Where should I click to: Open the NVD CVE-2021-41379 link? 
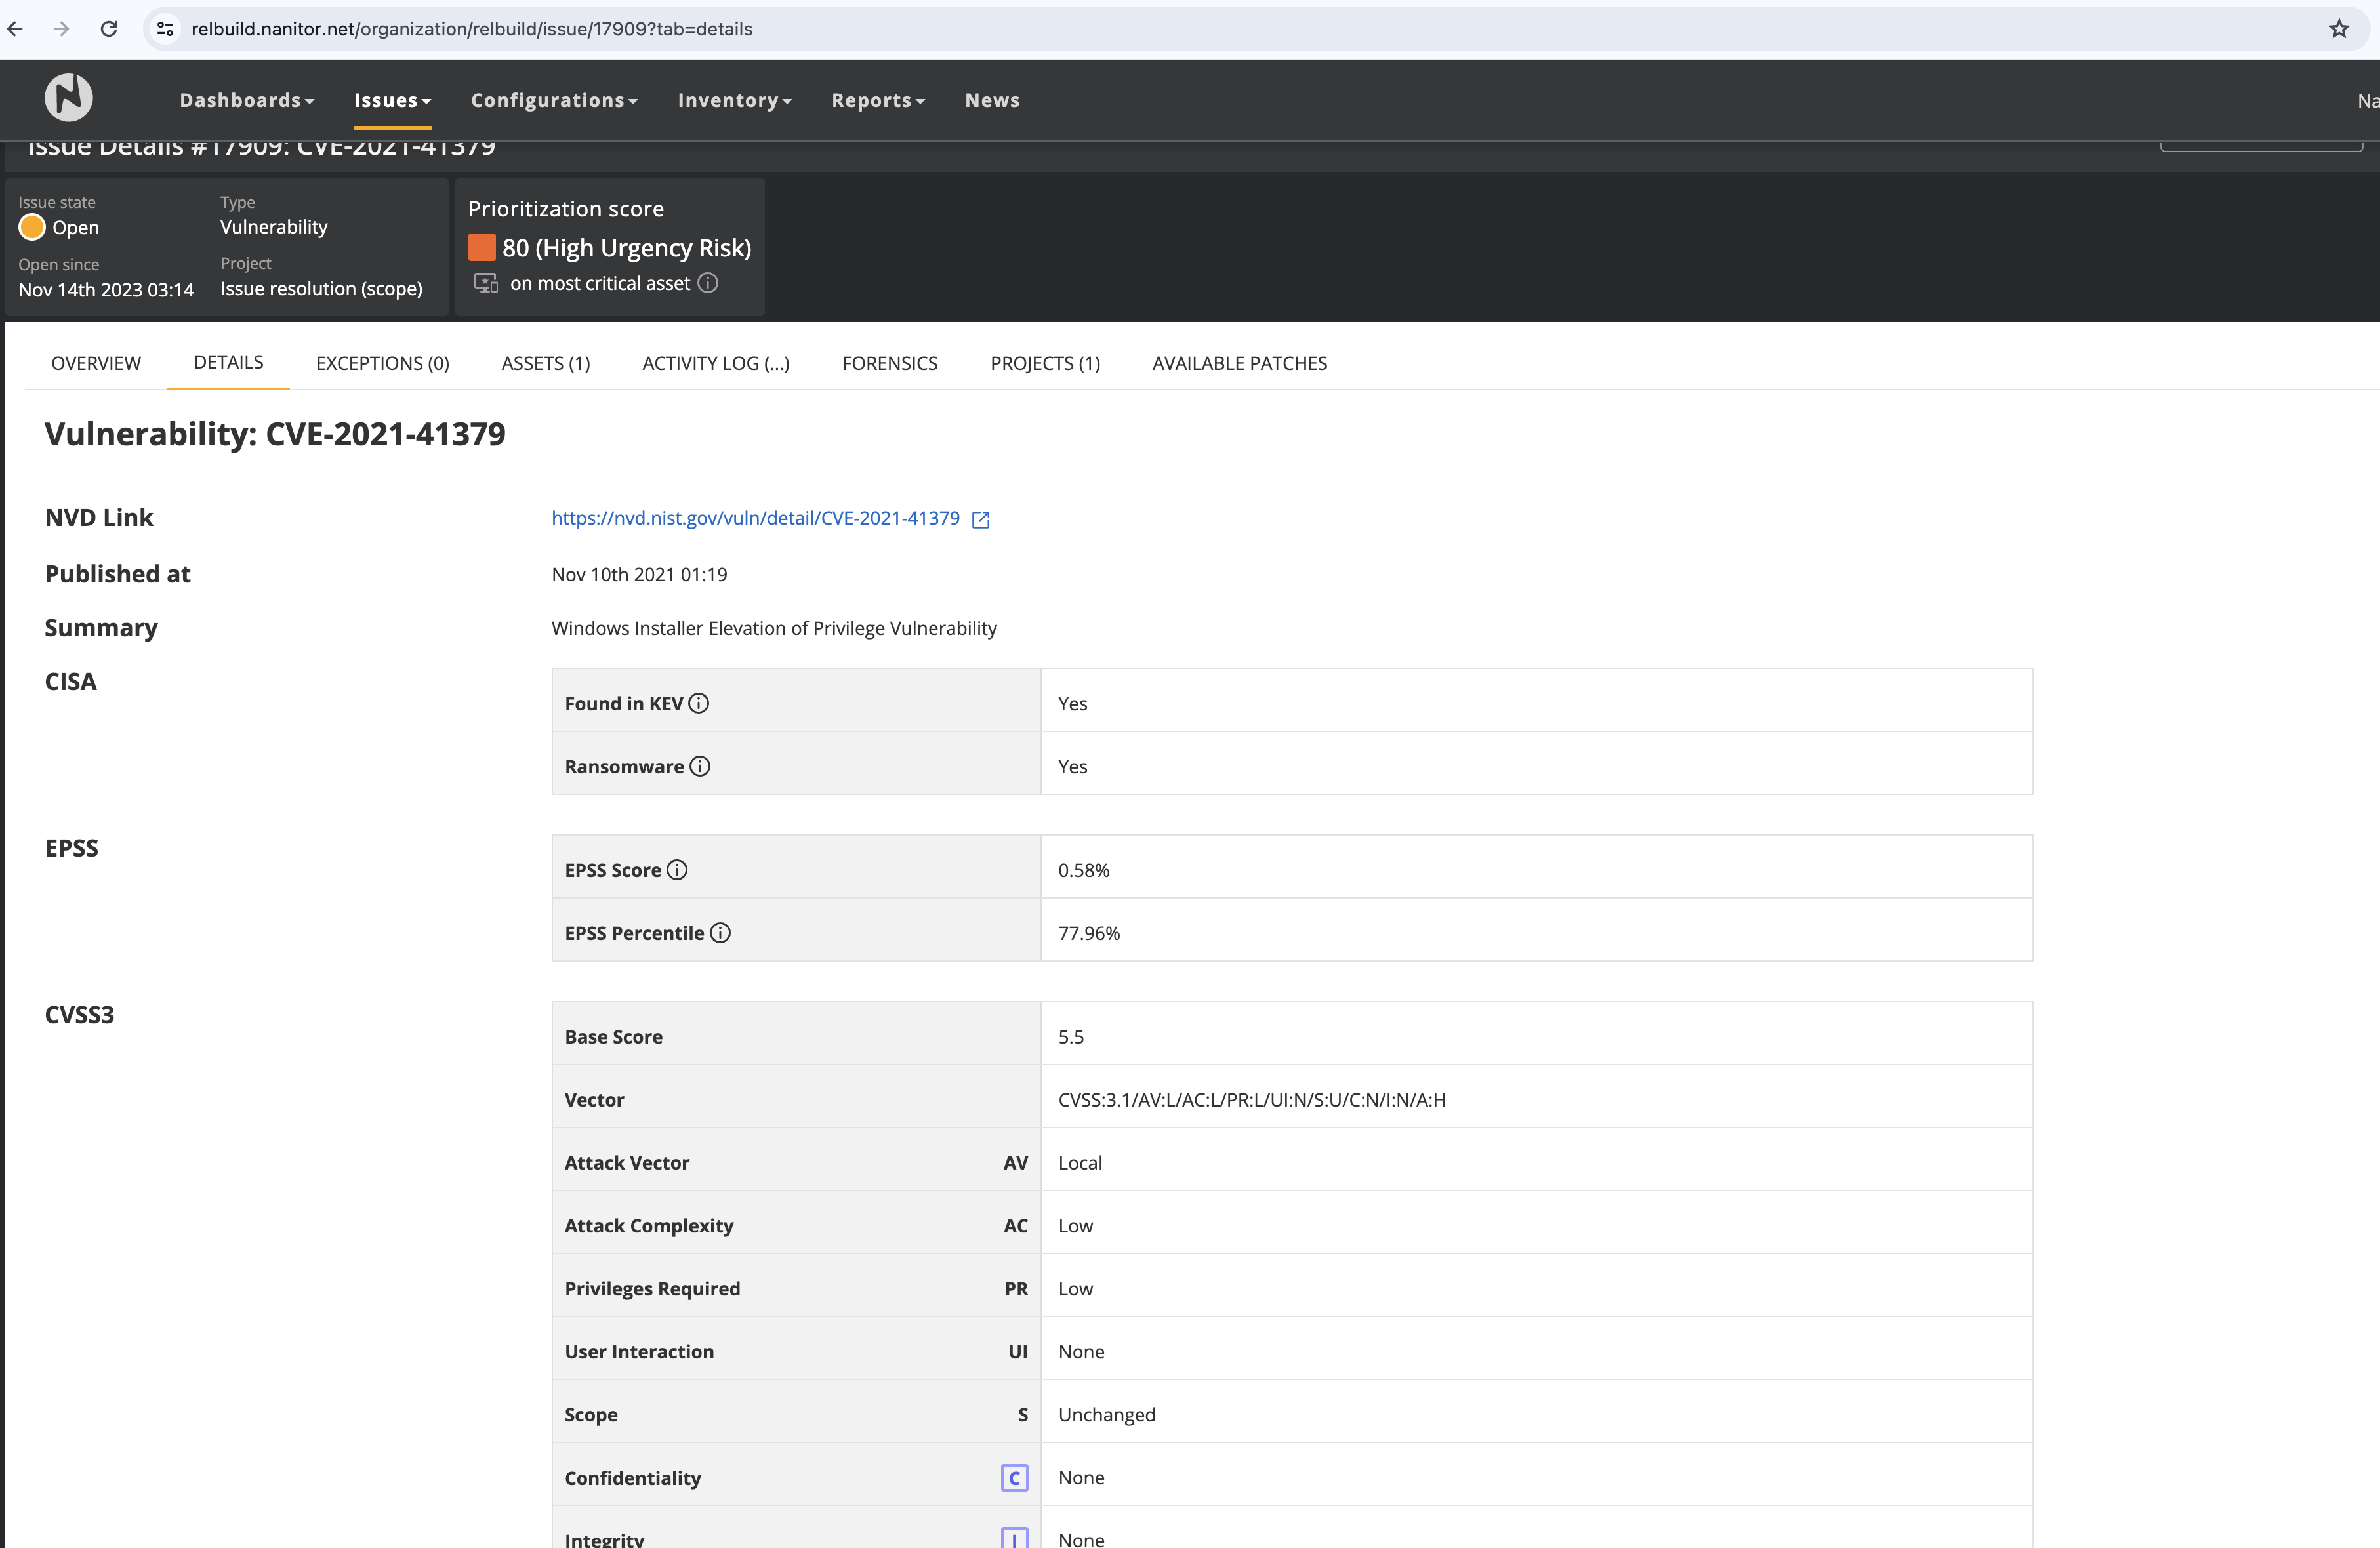(x=755, y=518)
